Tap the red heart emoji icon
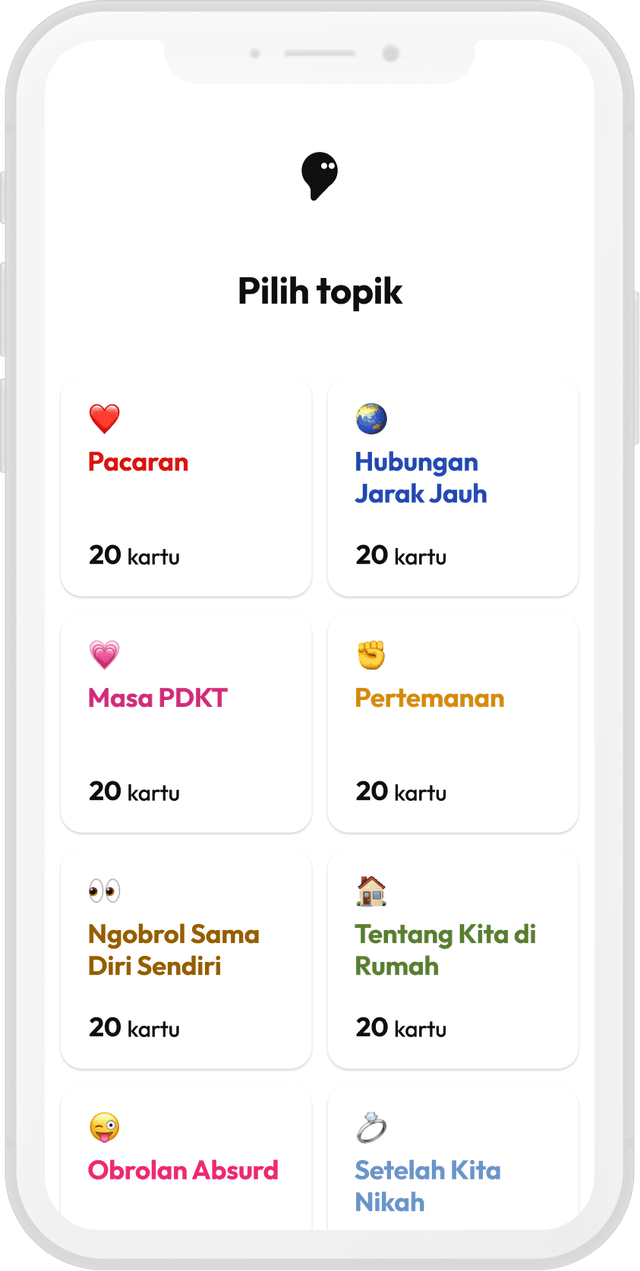640x1271 pixels. tap(104, 419)
